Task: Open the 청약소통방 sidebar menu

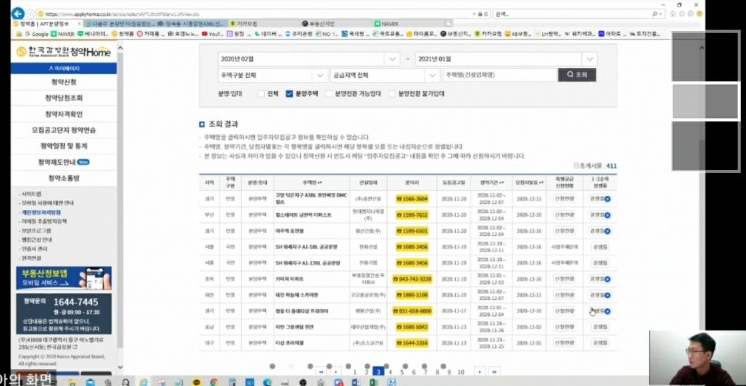Action: tap(64, 178)
